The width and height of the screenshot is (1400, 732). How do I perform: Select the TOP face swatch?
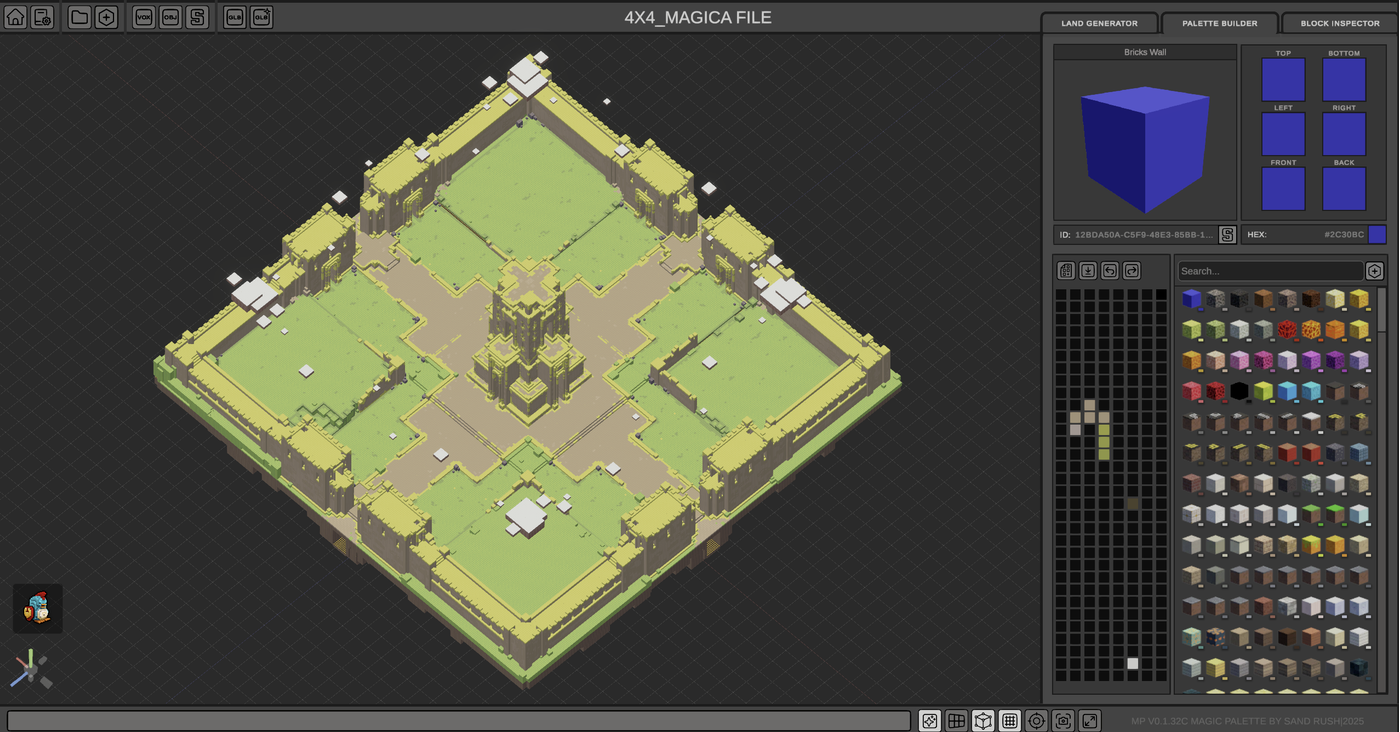coord(1283,80)
